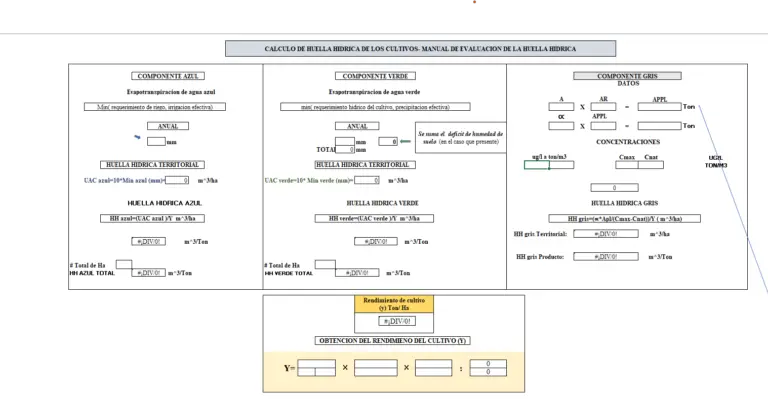Select the title bar Calculo de Huella Hidrica
The image size is (768, 399).
click(420, 48)
